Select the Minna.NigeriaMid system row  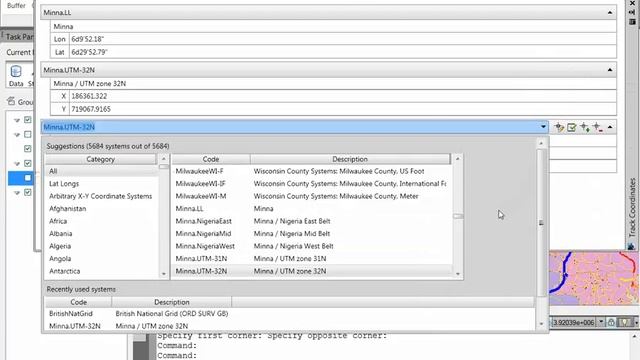[312, 233]
